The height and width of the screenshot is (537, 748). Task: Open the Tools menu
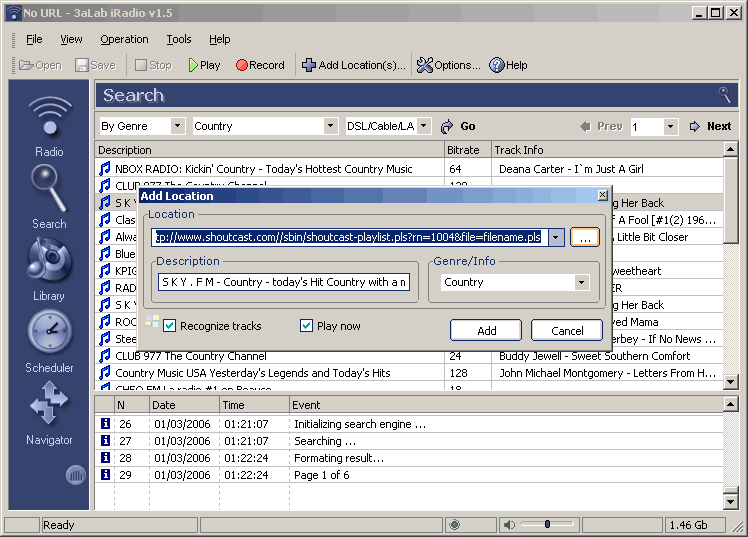click(179, 40)
